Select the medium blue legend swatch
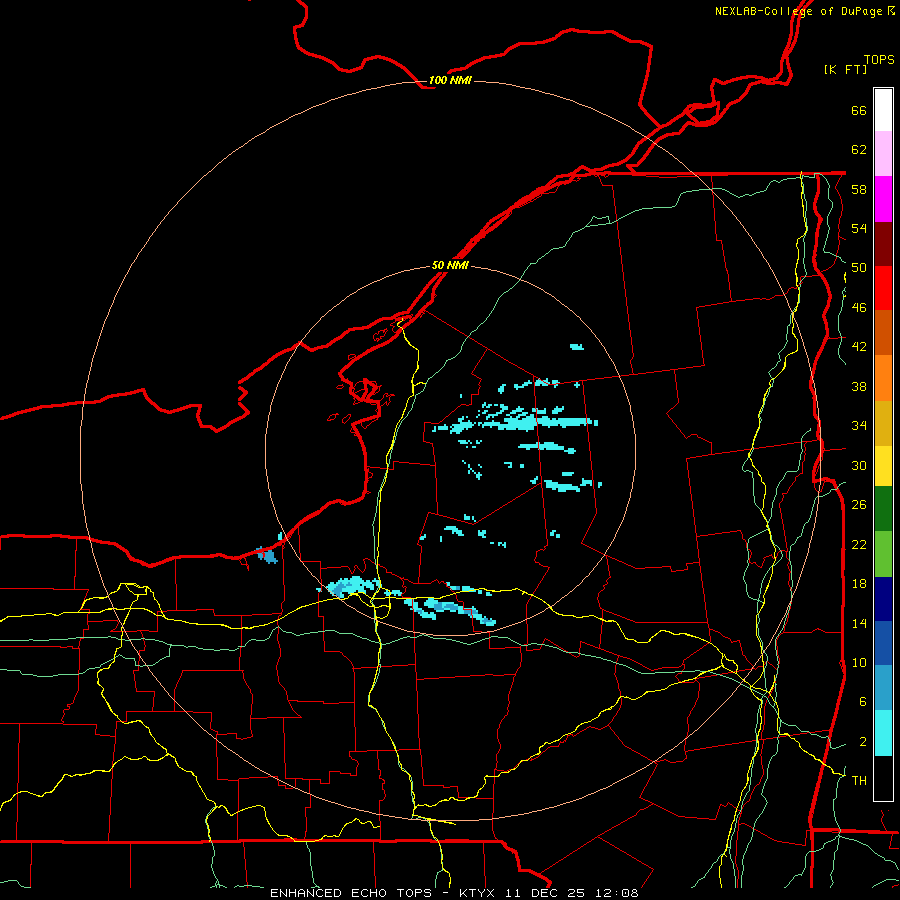 click(x=883, y=643)
